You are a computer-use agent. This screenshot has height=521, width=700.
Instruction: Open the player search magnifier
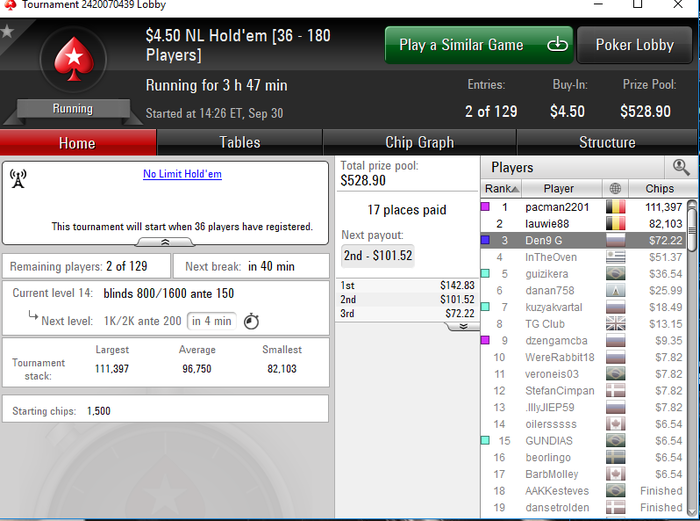(680, 167)
